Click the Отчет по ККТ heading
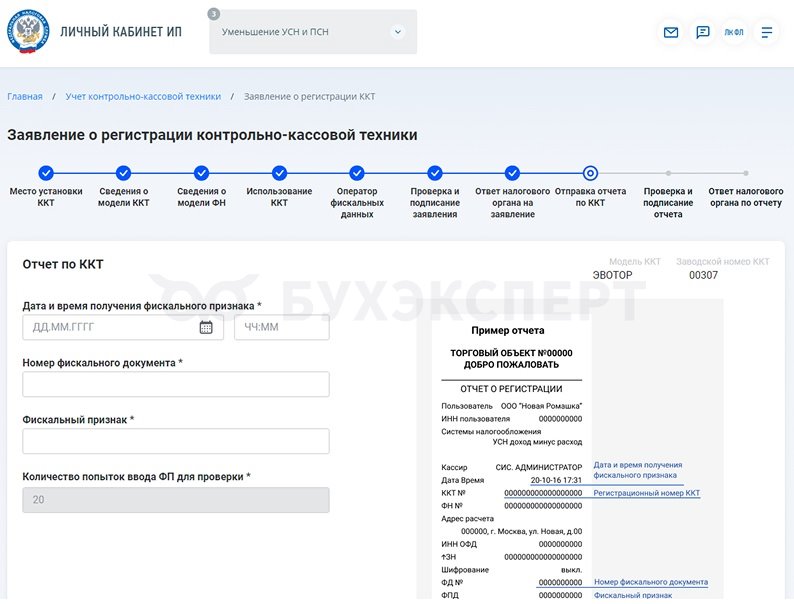 coord(63,264)
